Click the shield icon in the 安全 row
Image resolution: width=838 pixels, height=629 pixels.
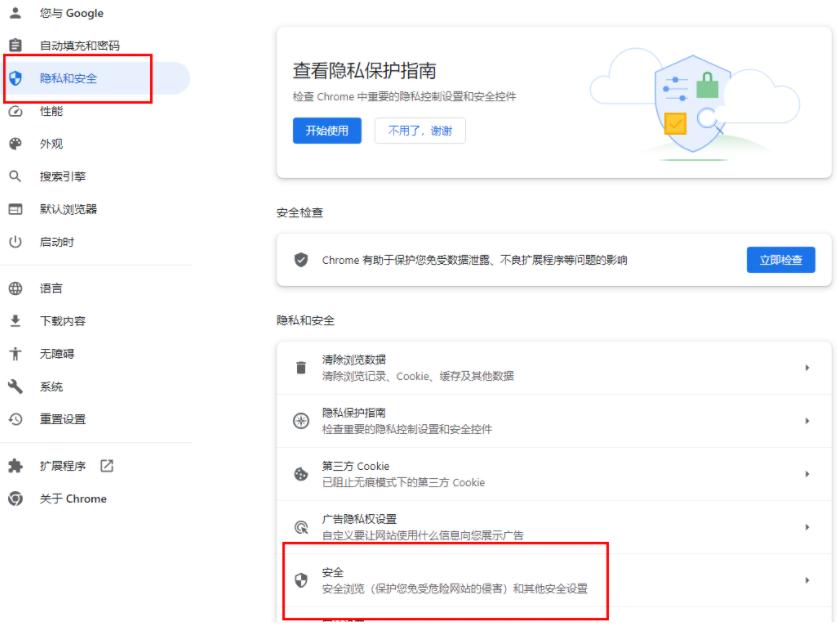coord(301,580)
